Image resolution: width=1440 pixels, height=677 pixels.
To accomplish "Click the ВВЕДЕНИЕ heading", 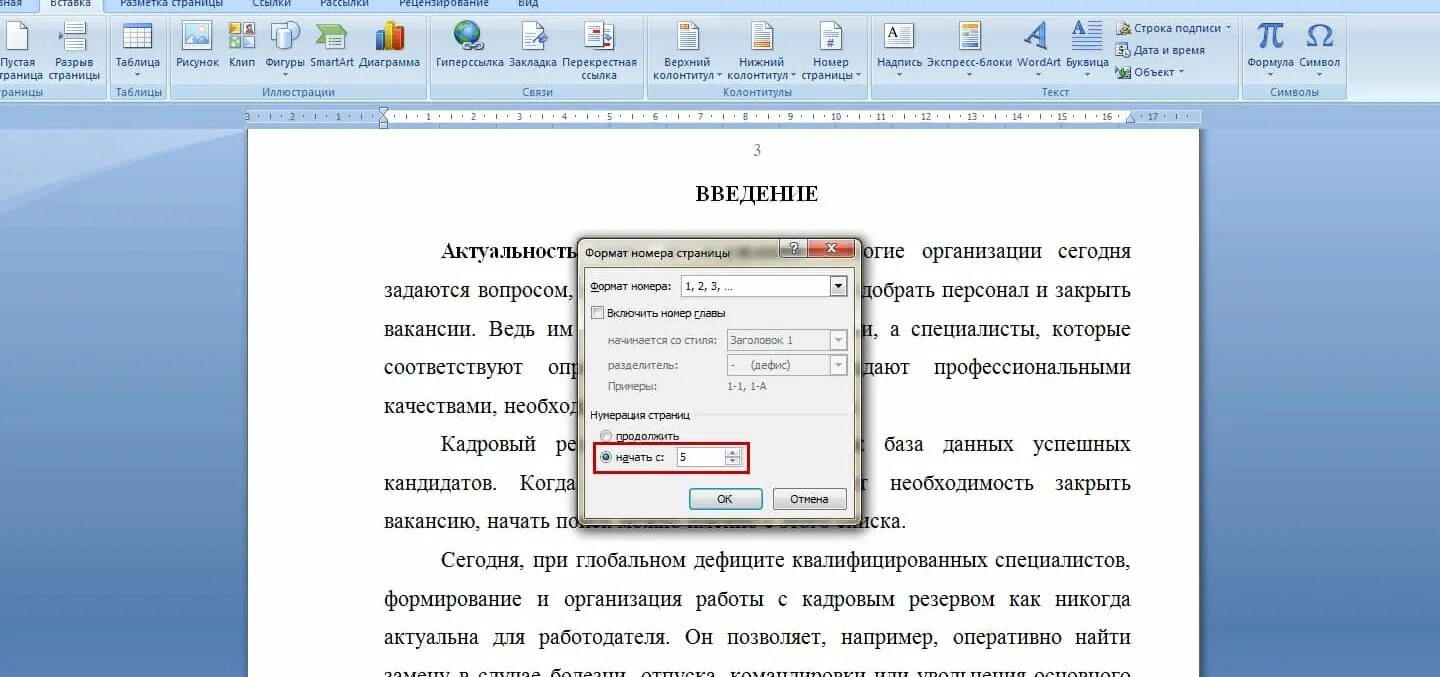I will coord(757,194).
